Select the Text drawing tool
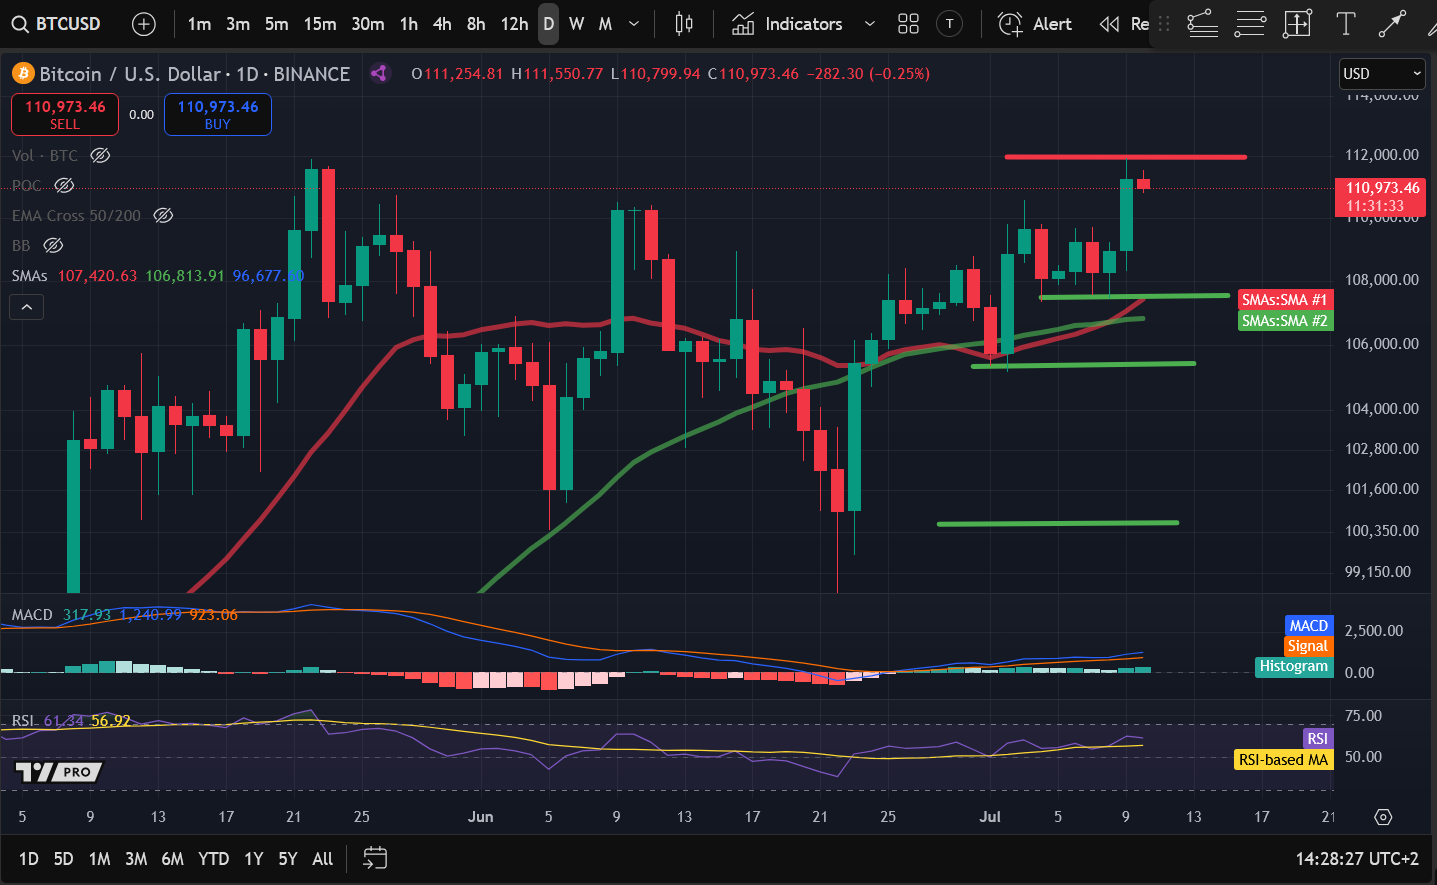The image size is (1437, 885). click(x=1346, y=24)
